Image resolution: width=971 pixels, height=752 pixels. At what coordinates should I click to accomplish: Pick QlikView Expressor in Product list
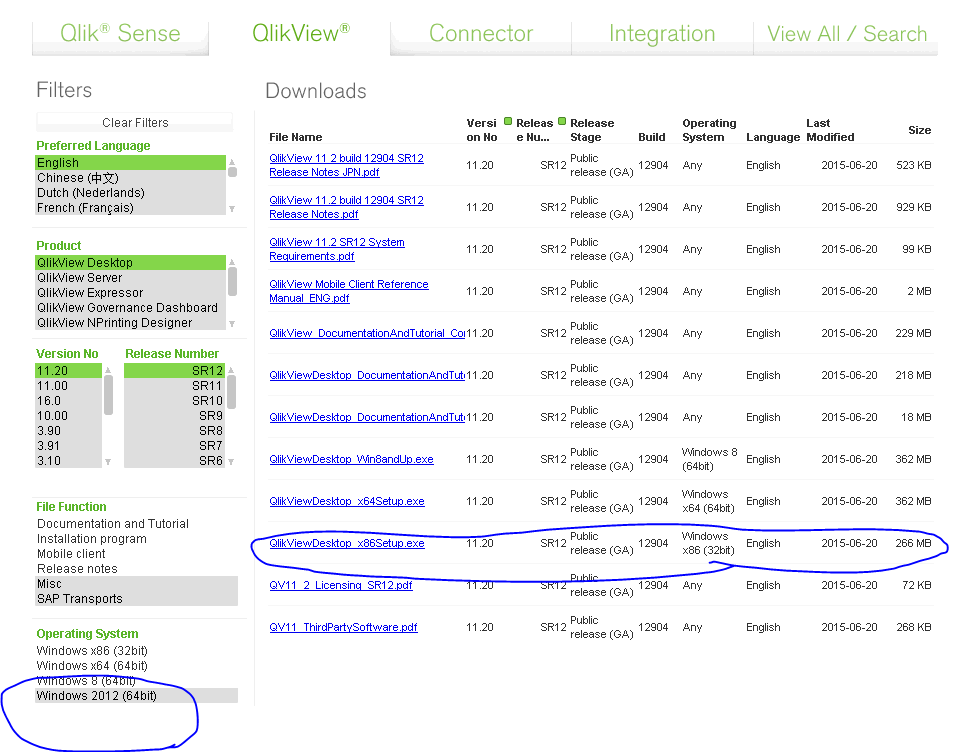click(131, 292)
